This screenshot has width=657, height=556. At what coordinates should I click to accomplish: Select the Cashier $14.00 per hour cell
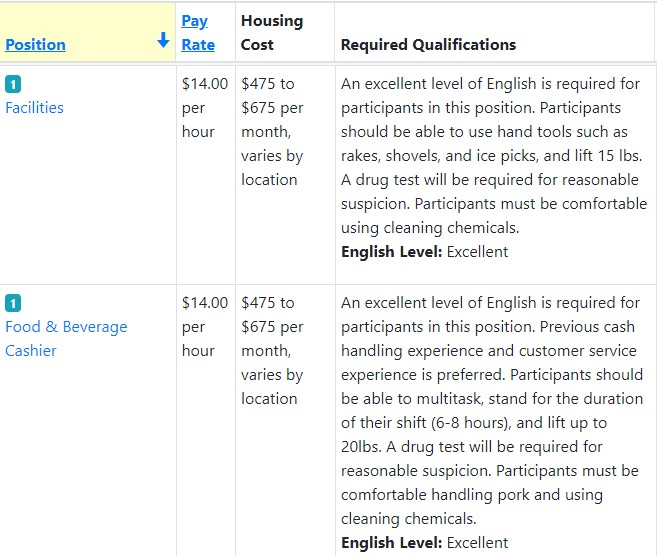click(x=205, y=327)
